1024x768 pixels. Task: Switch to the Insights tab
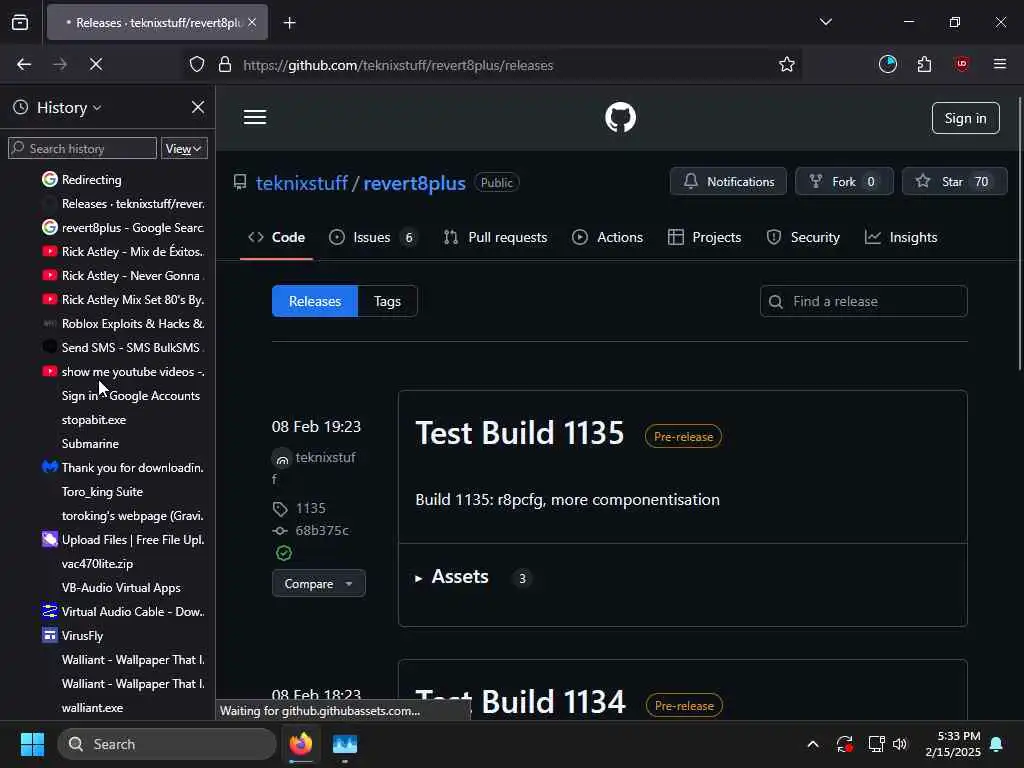[x=901, y=237]
